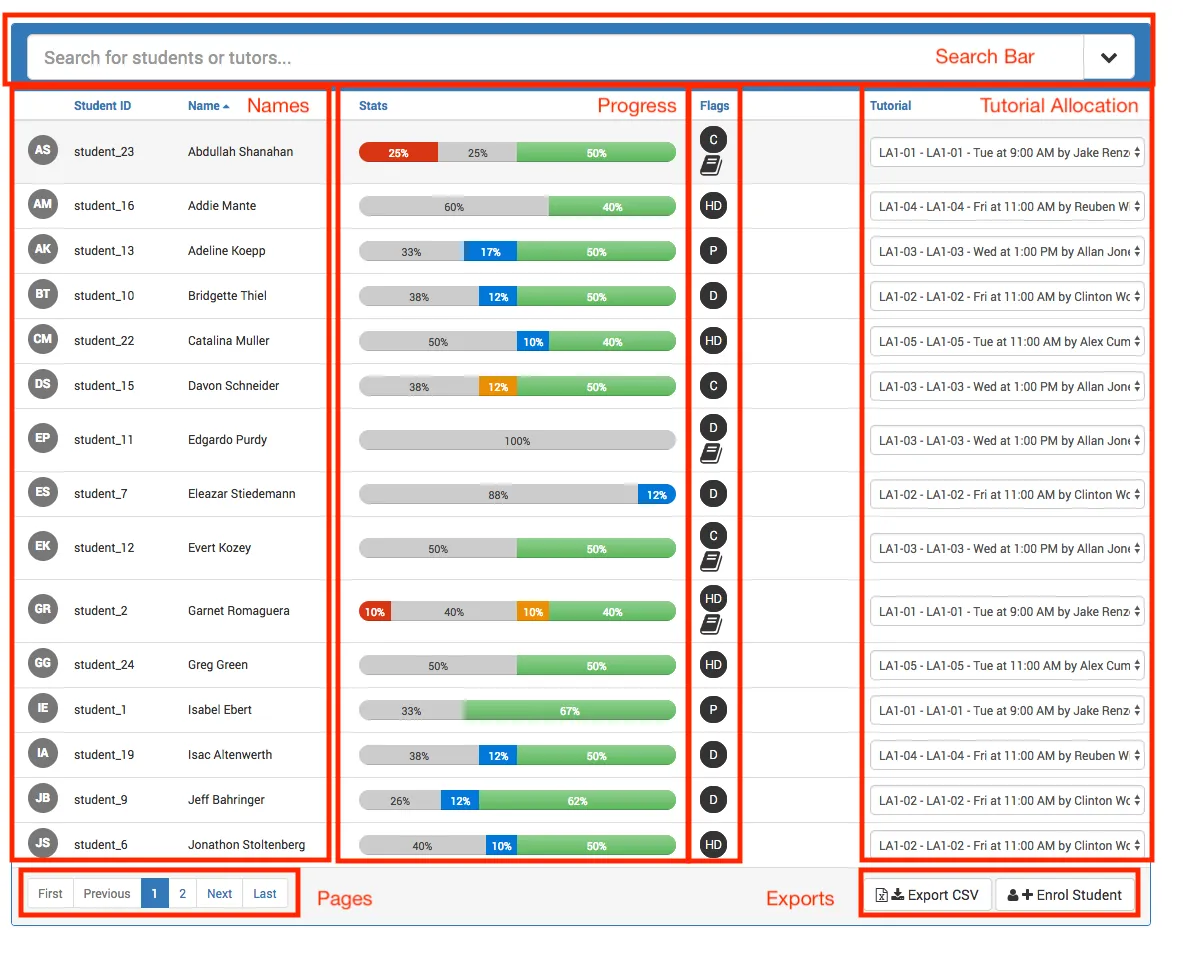
Task: Open tutorial dropdown for Greg Green
Action: (x=1006, y=666)
